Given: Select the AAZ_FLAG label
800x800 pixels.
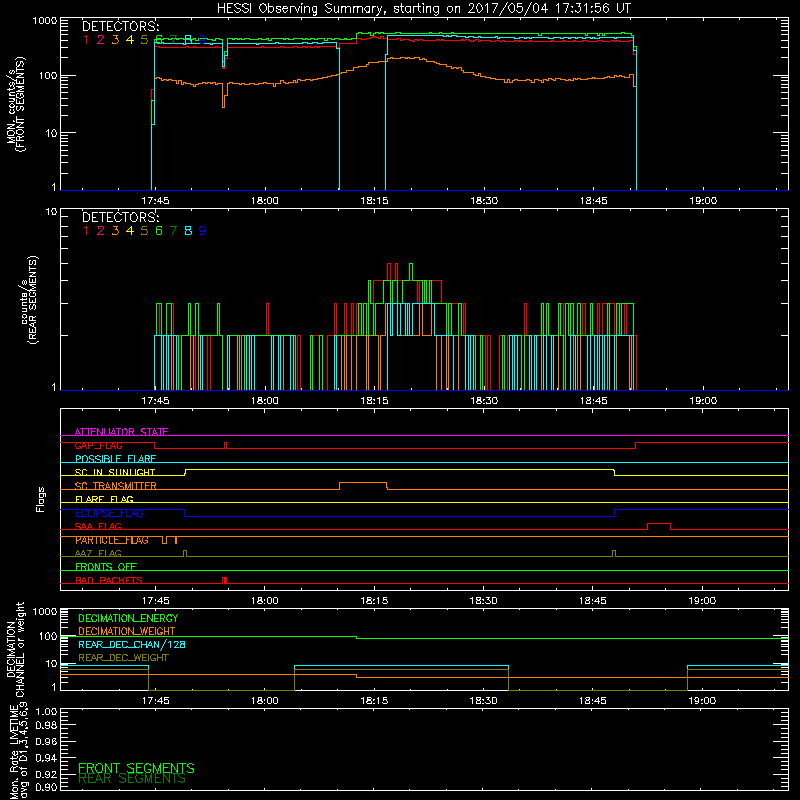Looking at the screenshot, I should coord(98,554).
